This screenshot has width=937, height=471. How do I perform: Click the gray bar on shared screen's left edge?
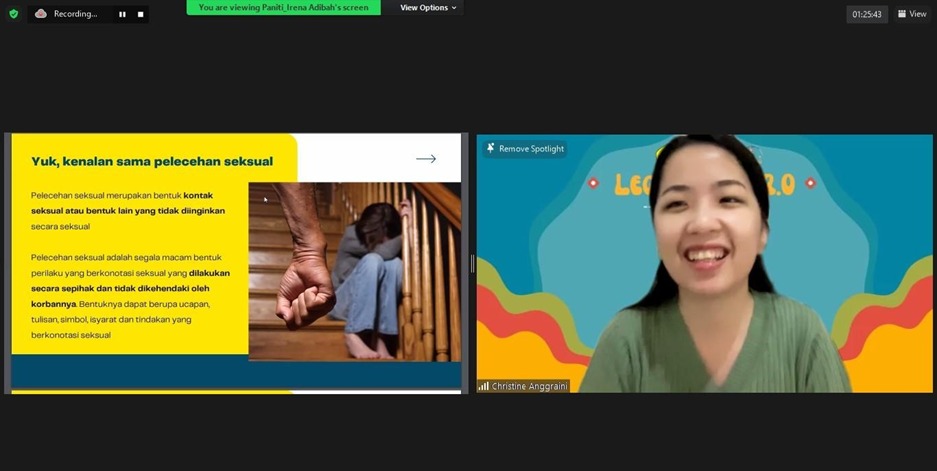[7, 264]
